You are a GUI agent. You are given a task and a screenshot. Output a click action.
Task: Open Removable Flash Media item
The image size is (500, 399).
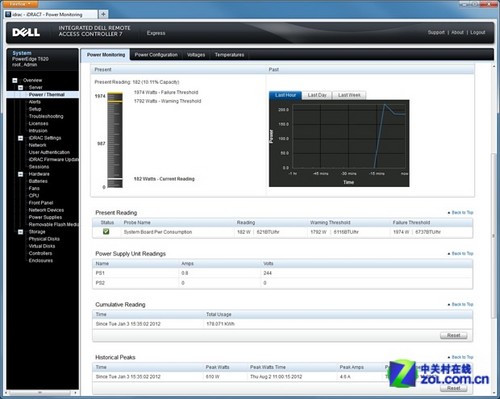point(54,225)
